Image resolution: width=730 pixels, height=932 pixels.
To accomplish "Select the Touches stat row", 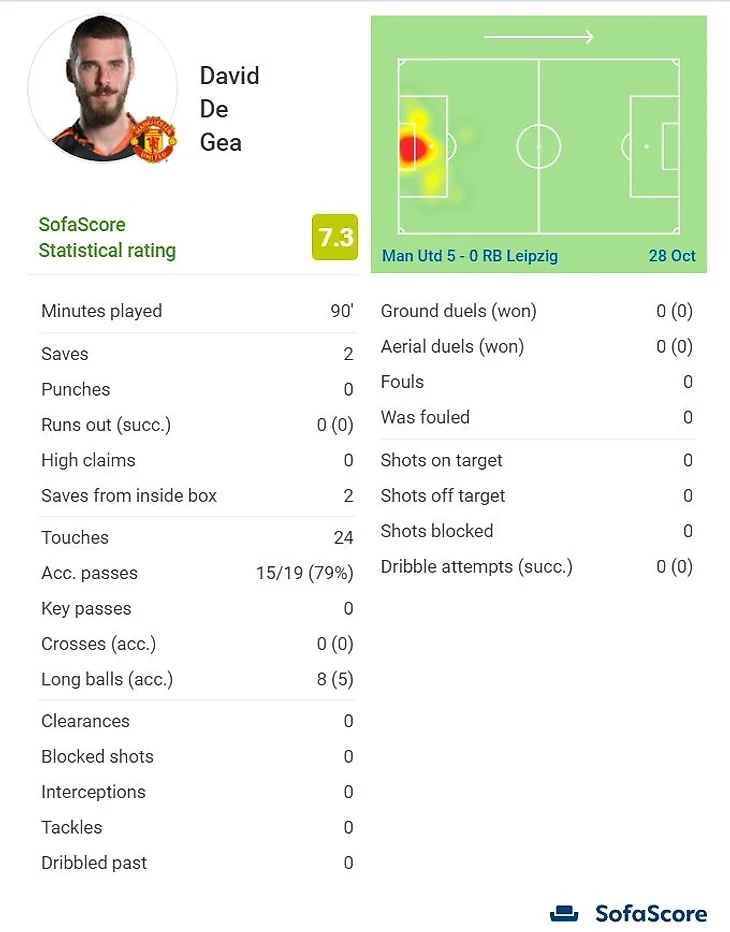I will point(197,538).
